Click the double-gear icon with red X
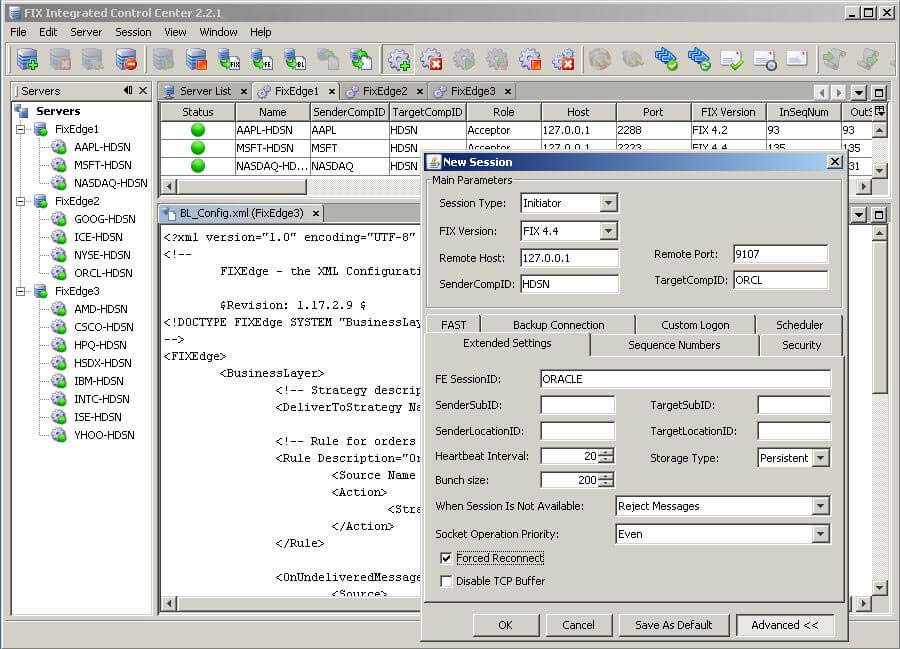This screenshot has height=649, width=900. click(564, 59)
